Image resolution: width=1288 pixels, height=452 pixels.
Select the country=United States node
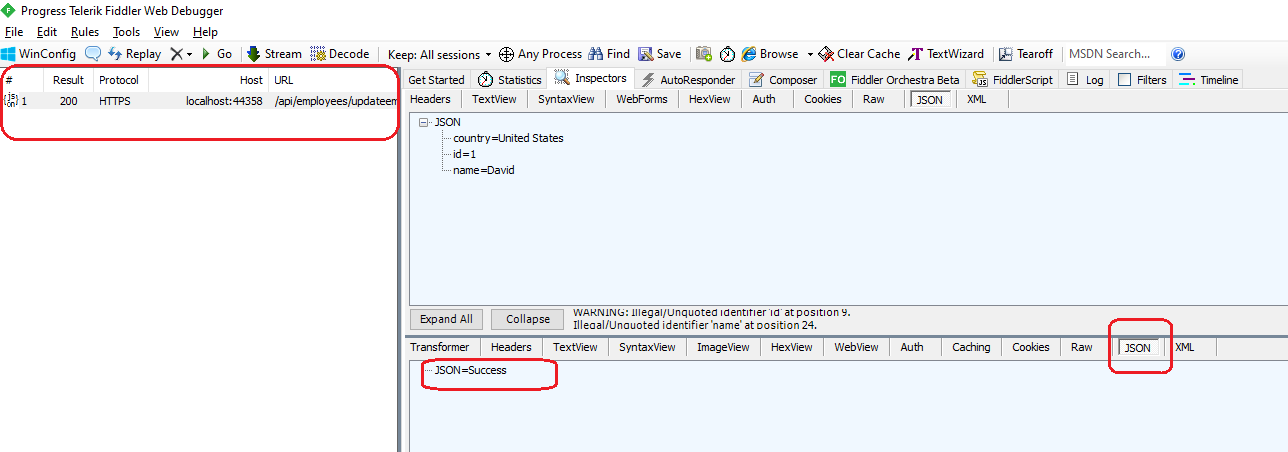pyautogui.click(x=508, y=138)
